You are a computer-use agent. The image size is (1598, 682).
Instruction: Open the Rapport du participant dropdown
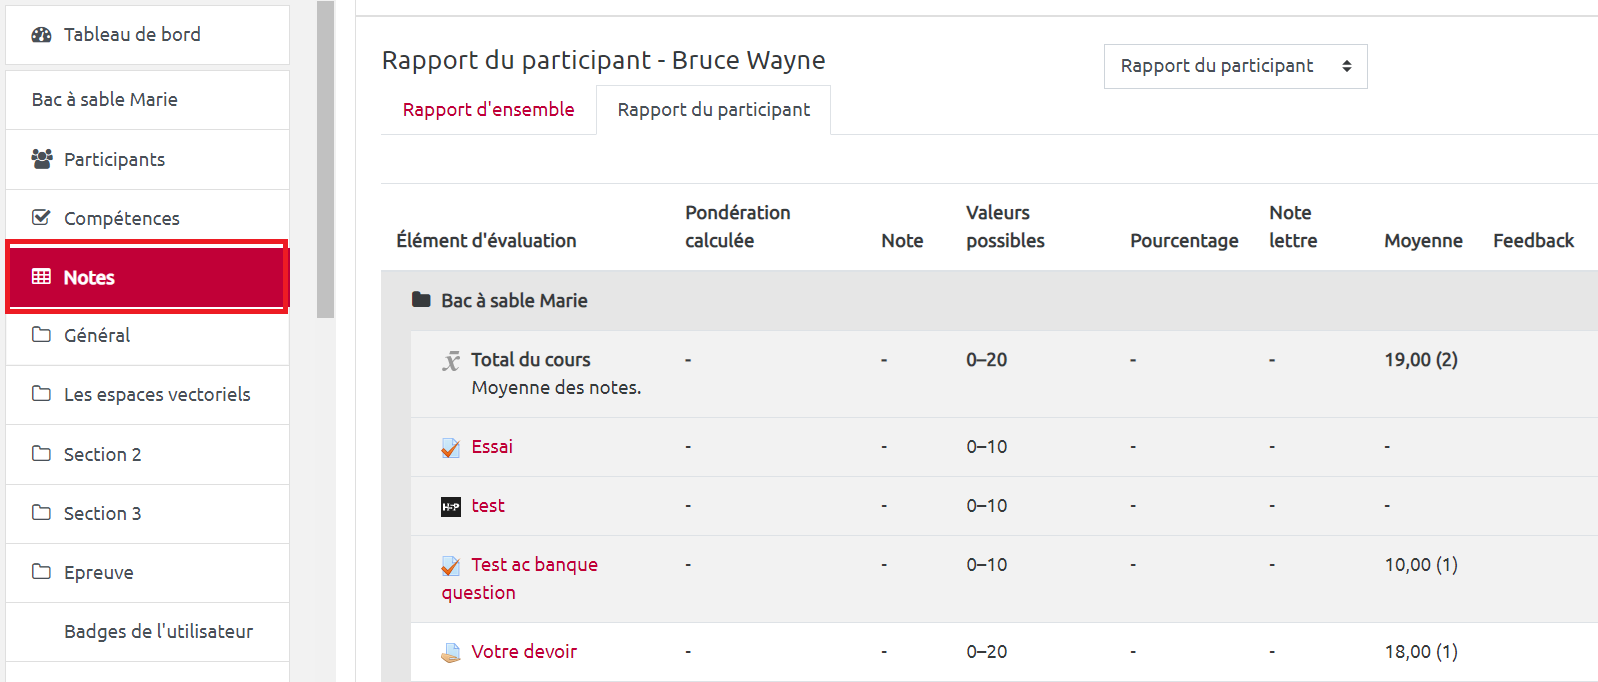tap(1235, 66)
